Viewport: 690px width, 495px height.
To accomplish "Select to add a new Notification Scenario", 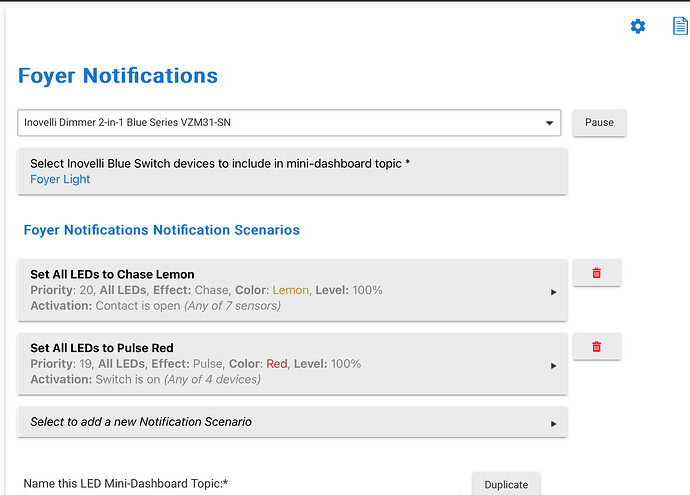I will (141, 422).
